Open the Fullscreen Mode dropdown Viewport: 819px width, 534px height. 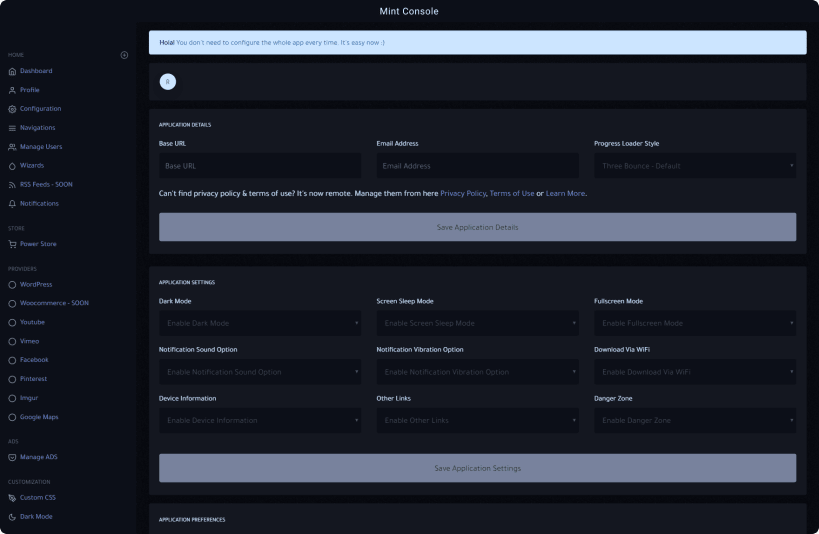695,323
